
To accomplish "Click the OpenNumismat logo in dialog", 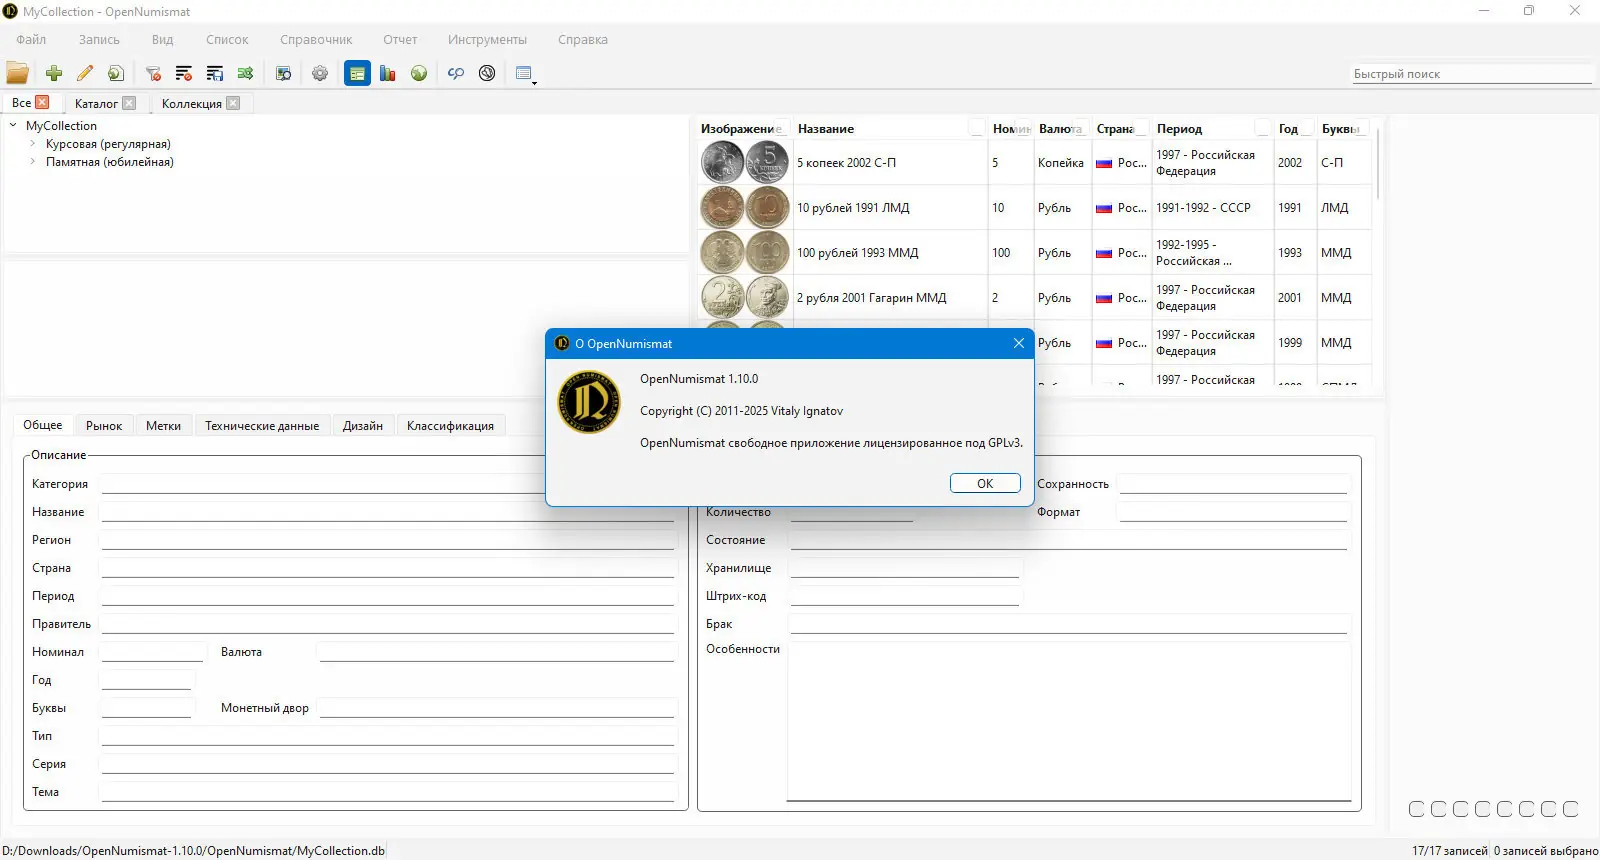I will 589,402.
